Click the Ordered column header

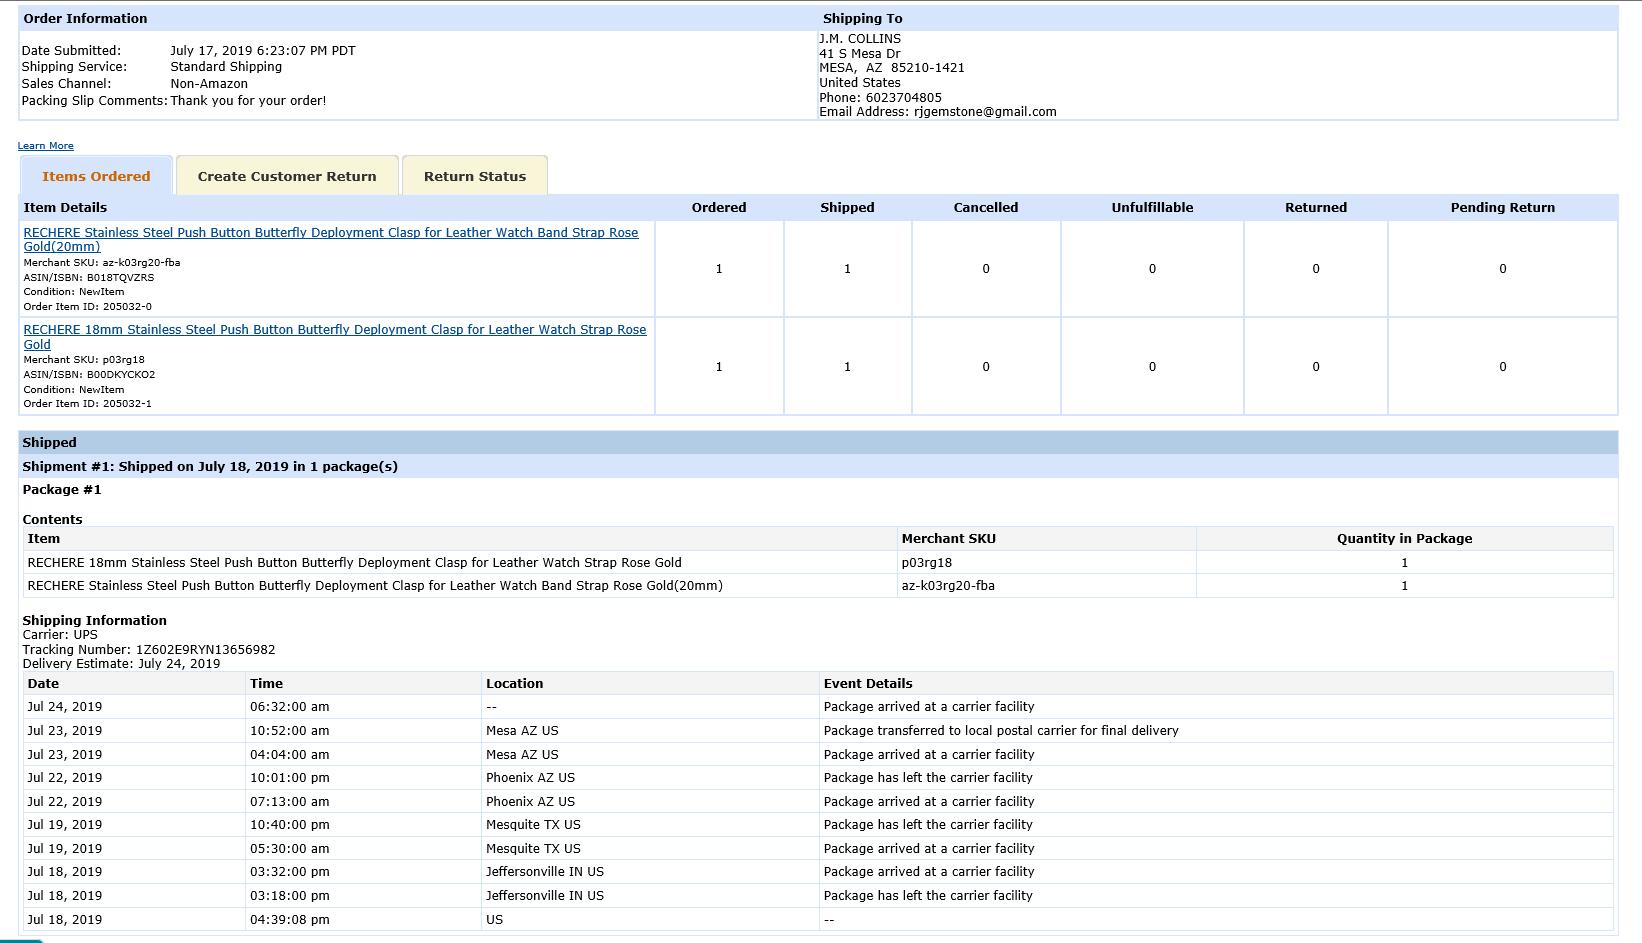[718, 208]
